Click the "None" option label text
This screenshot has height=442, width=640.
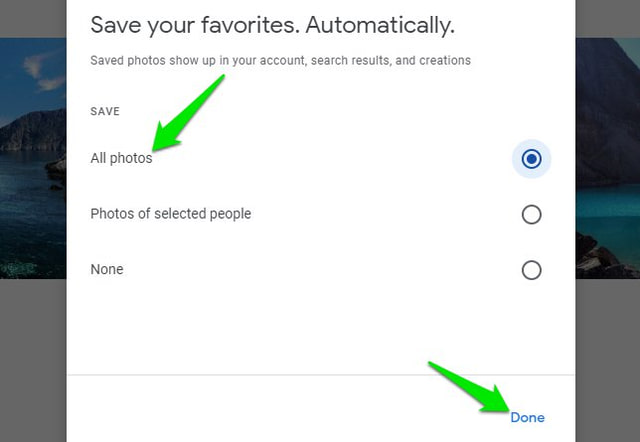point(107,270)
